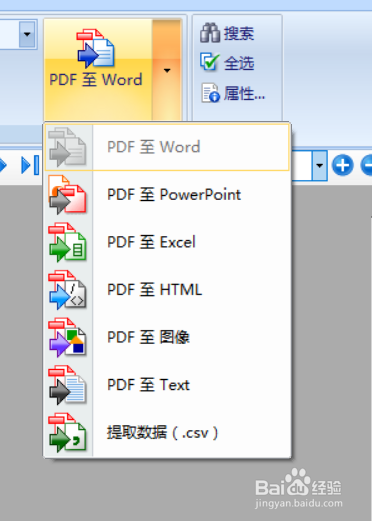Select PDF 至 Excel menu entry

[x=167, y=242]
